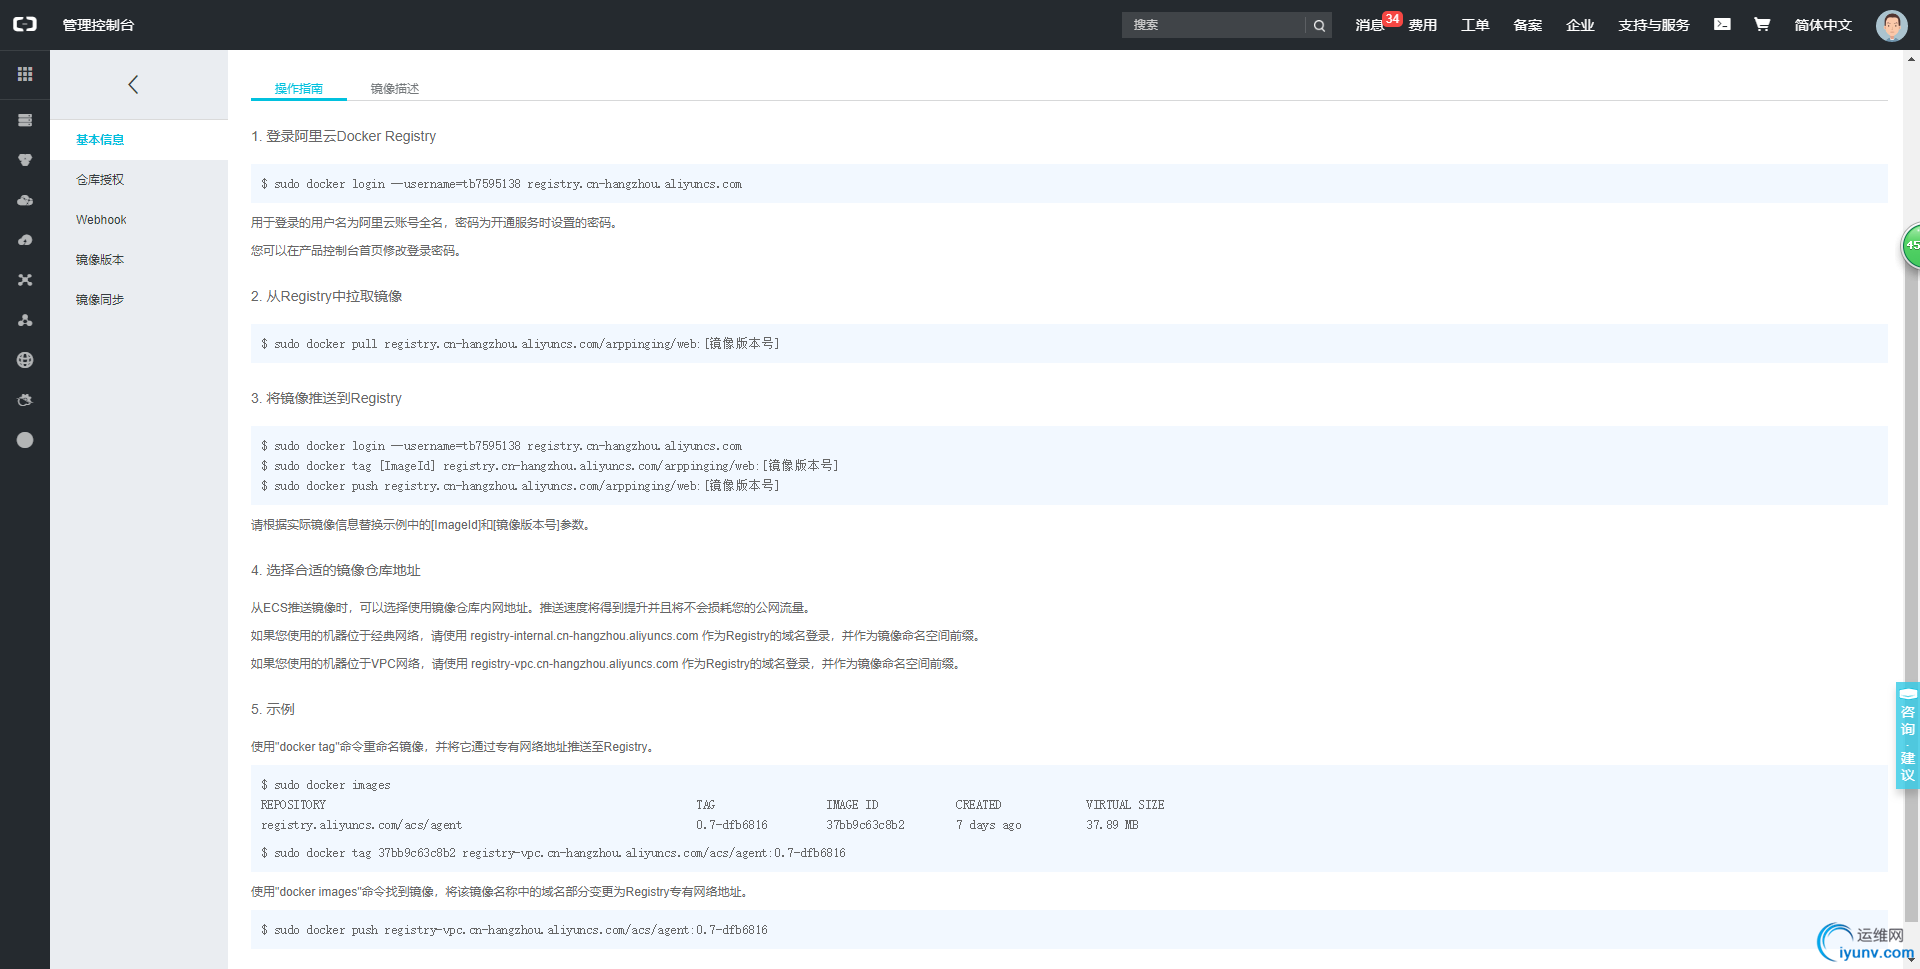This screenshot has height=969, width=1920.
Task: Click the IMAGE ID value 37bb9c63c8b2
Action: (x=865, y=825)
